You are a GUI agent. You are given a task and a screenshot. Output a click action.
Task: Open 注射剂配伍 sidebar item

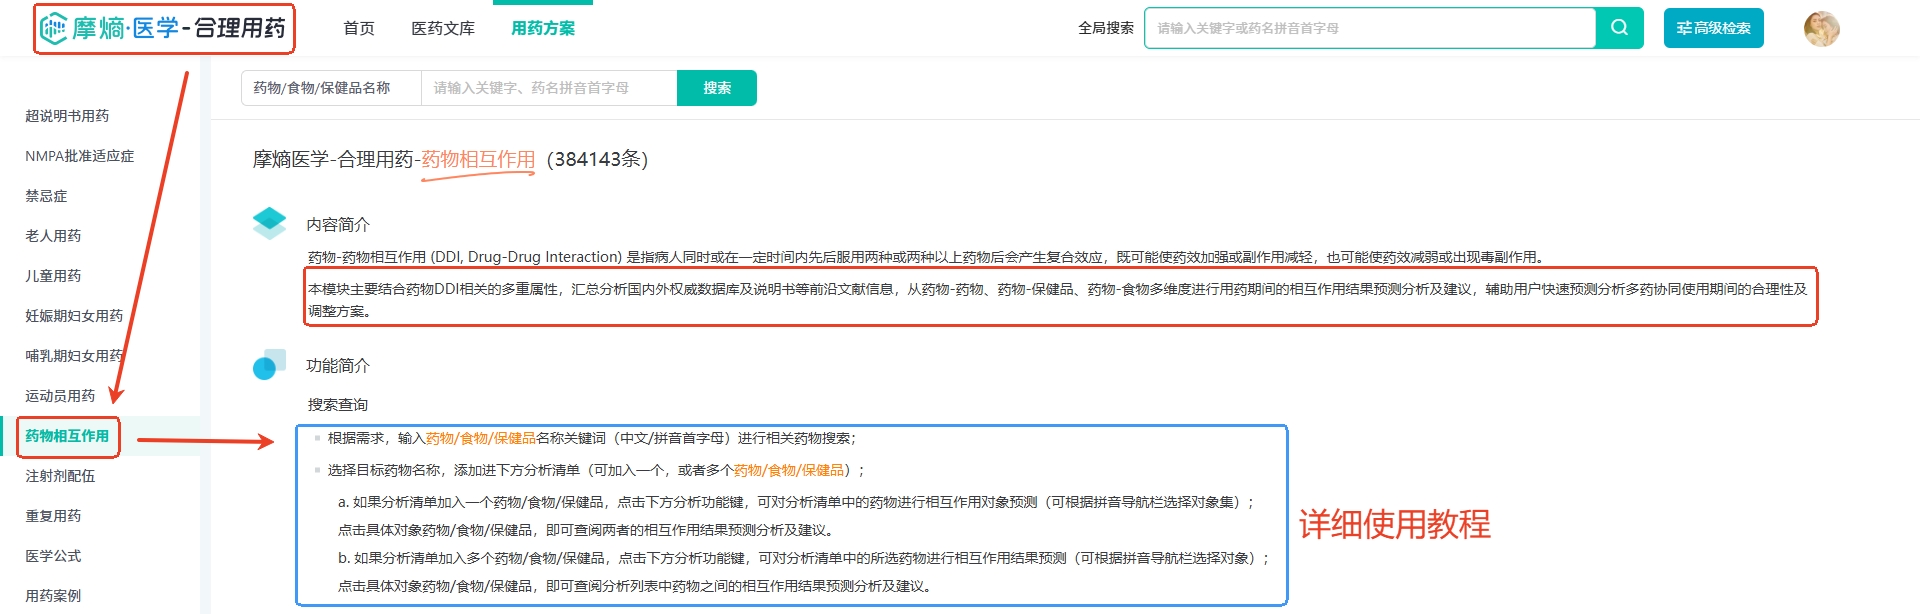pos(60,476)
